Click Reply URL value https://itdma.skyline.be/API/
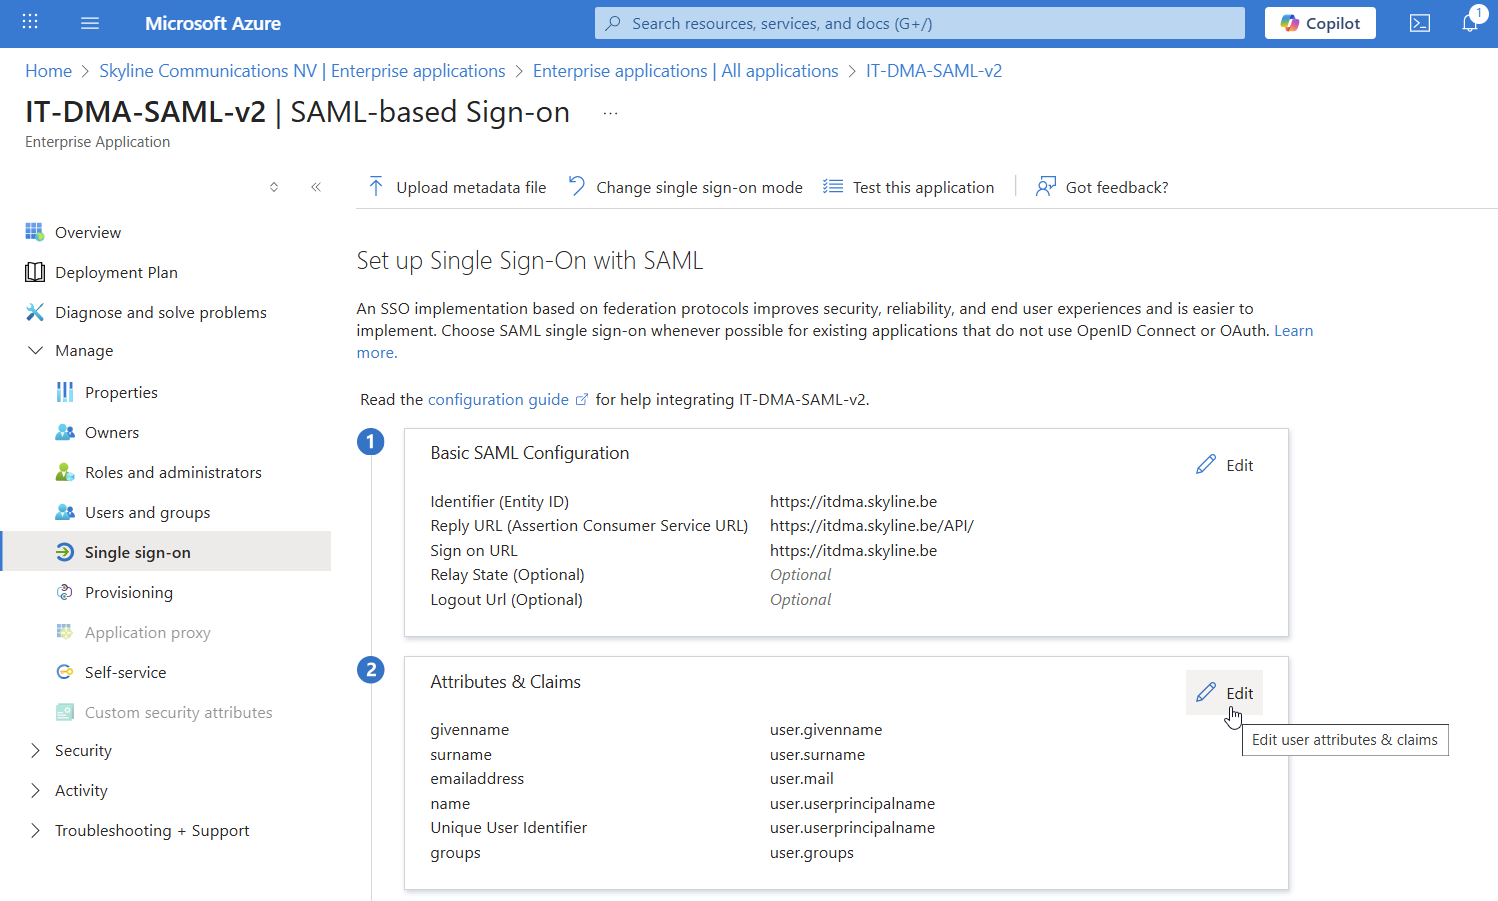The height and width of the screenshot is (901, 1498). click(871, 525)
